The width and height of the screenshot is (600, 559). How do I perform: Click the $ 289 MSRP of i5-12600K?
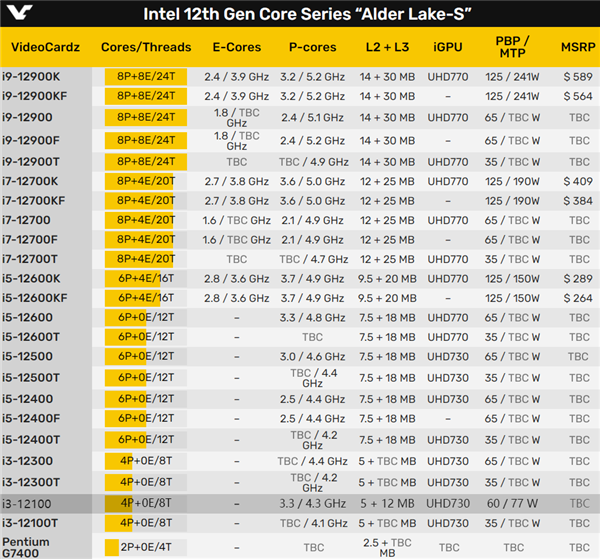(x=578, y=279)
